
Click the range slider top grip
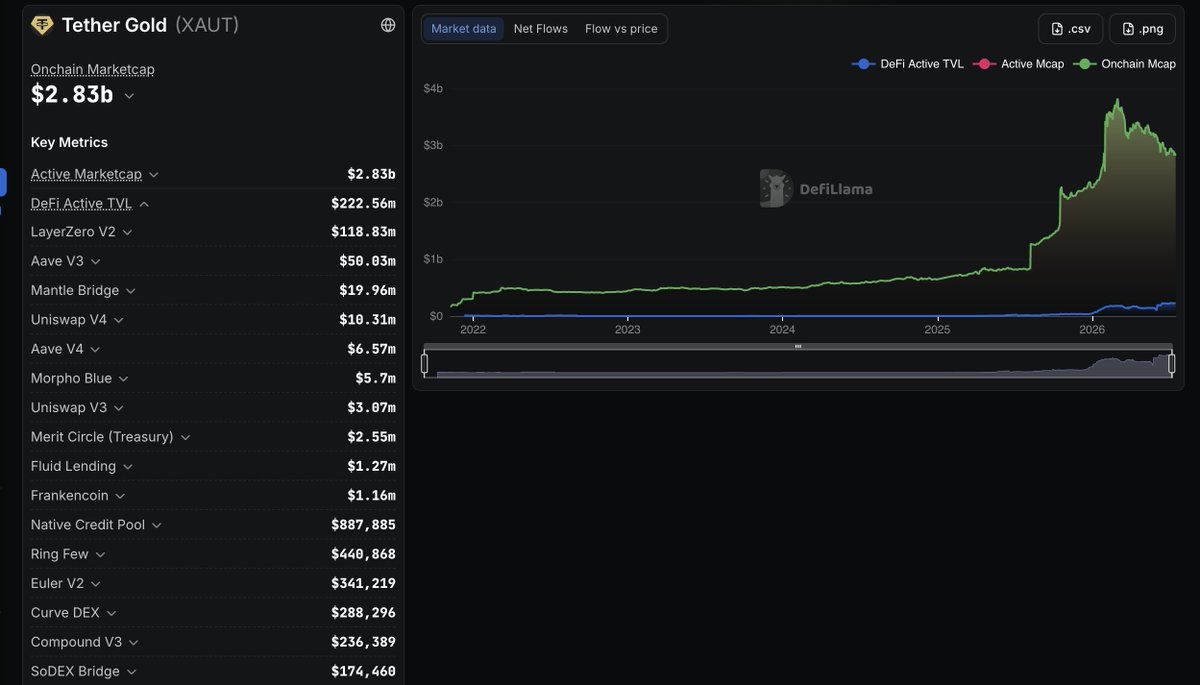pos(798,346)
